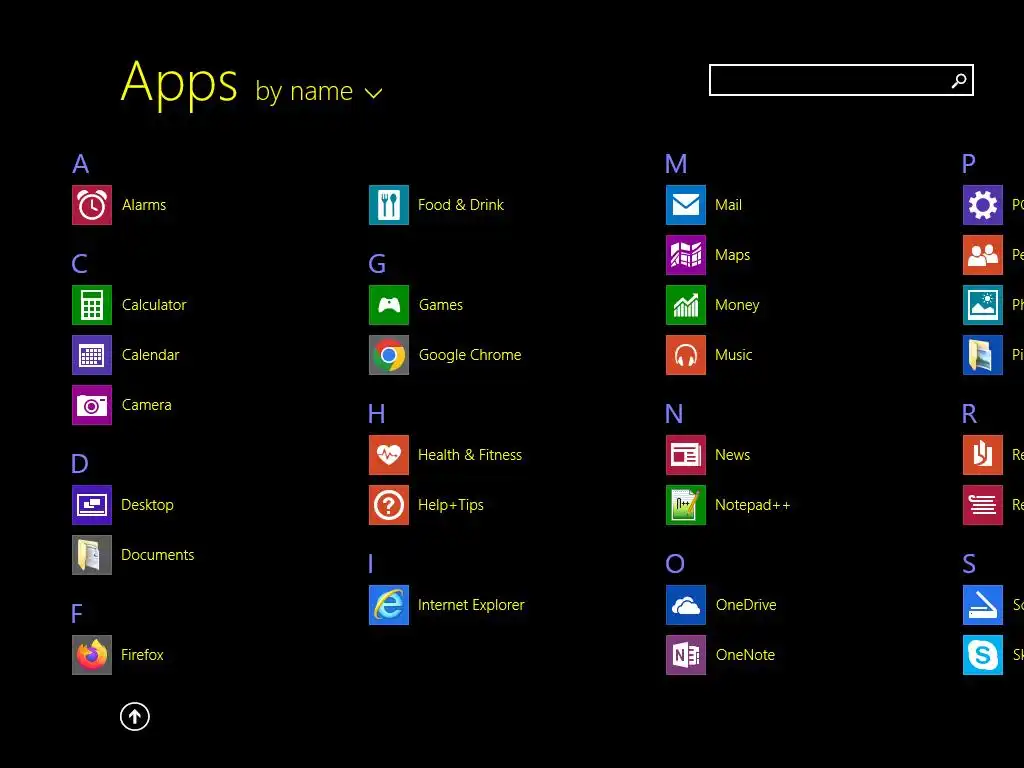Open Help+Tips question mark icon

pos(389,505)
